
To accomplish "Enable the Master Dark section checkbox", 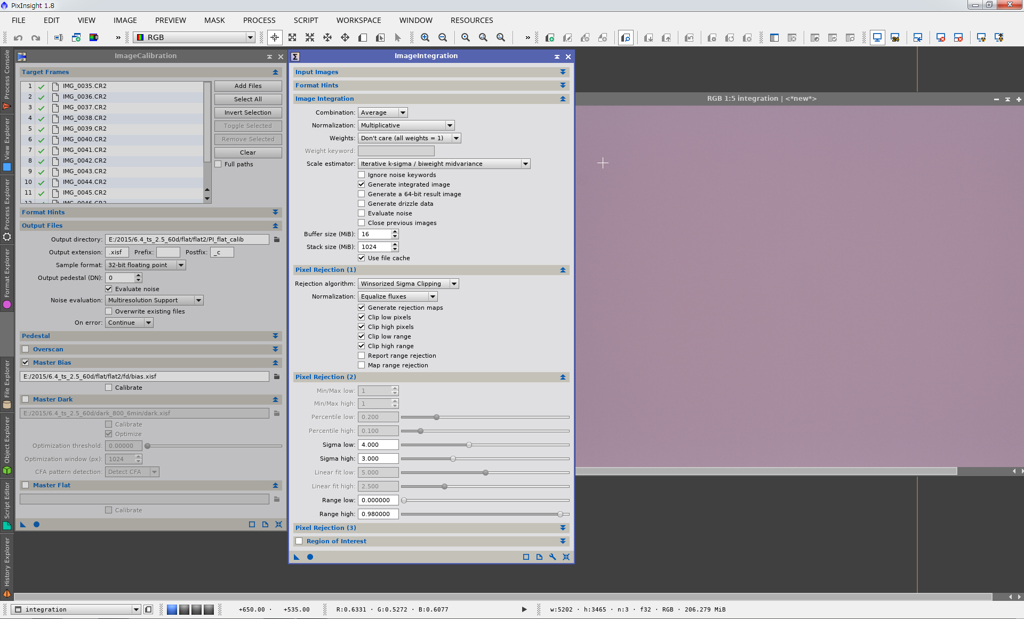I will click(x=25, y=400).
